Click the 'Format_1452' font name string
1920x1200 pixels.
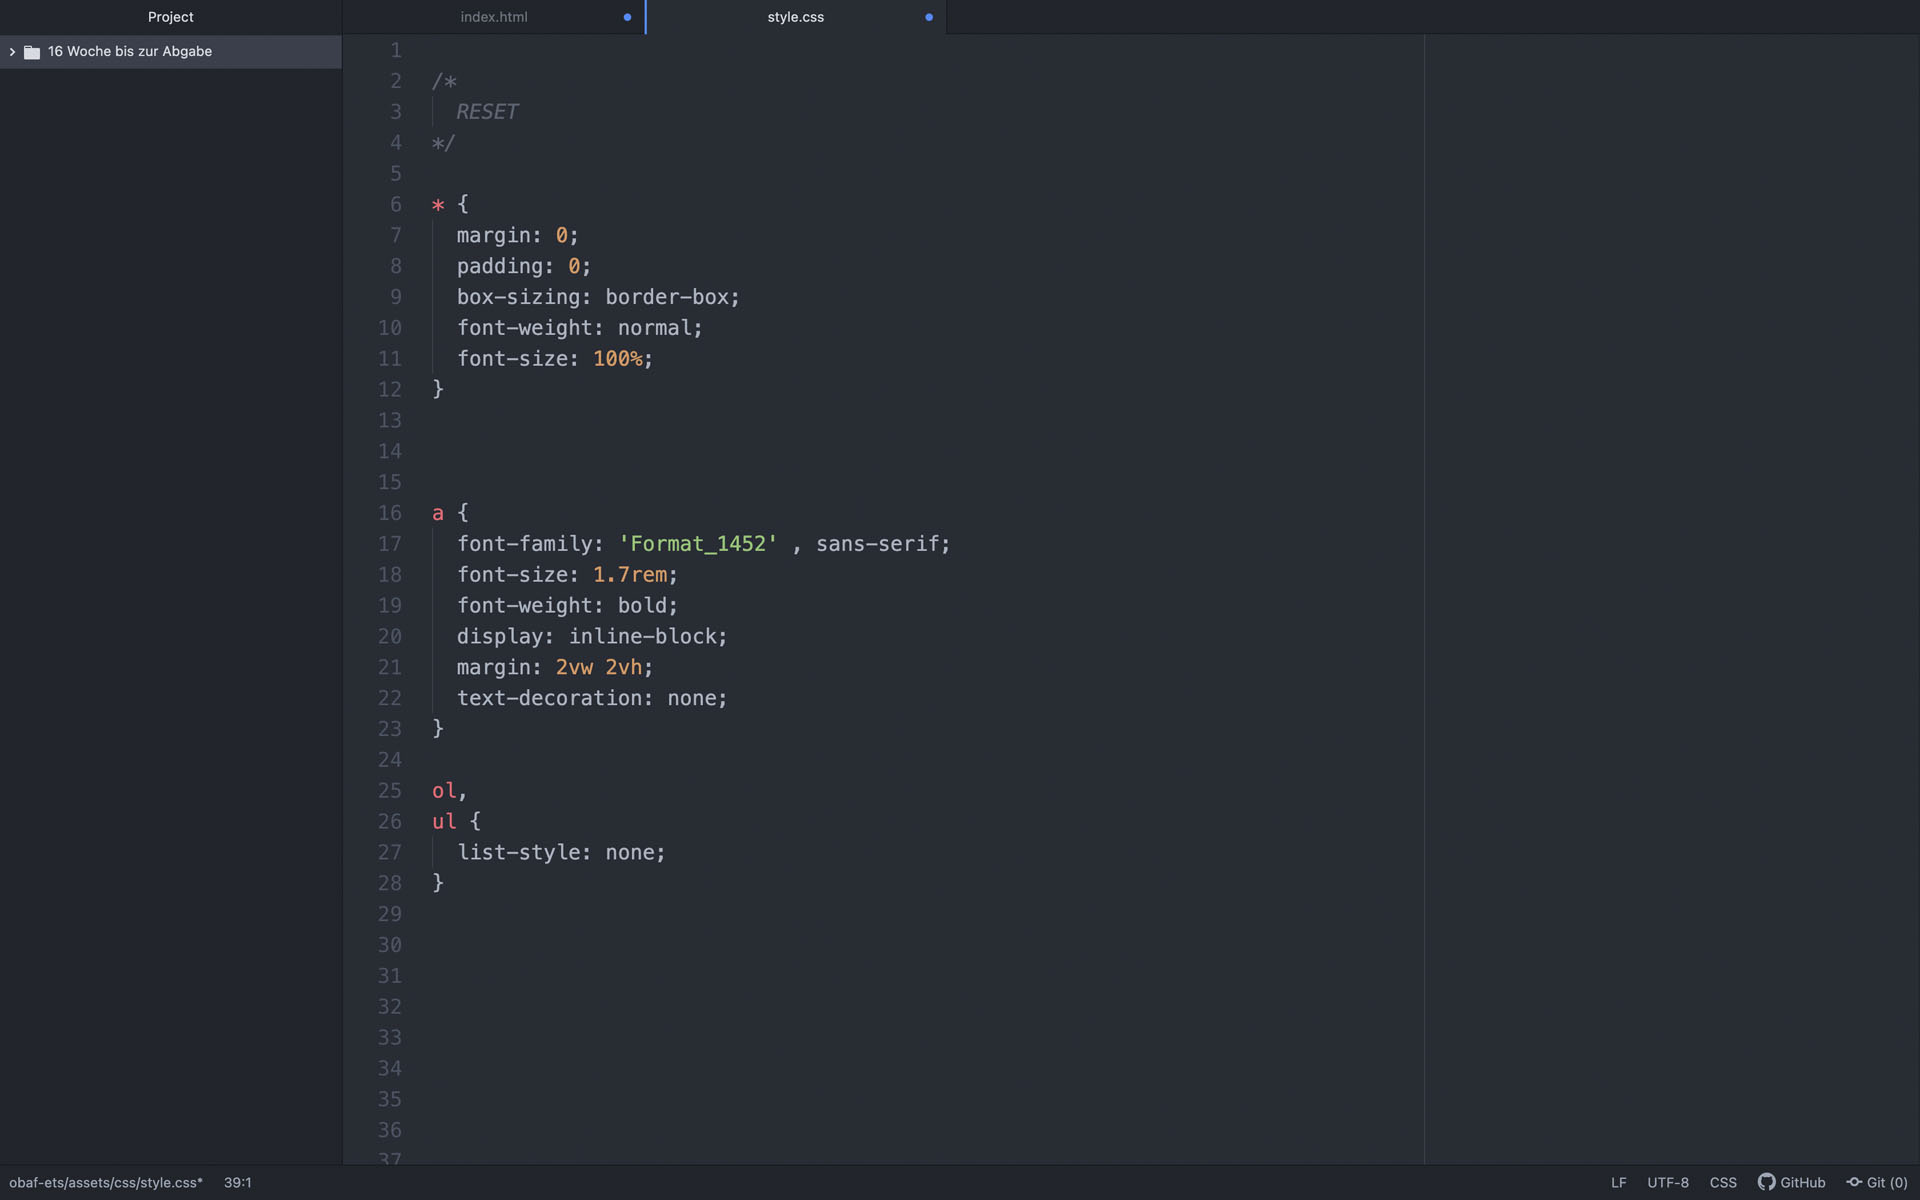[698, 544]
